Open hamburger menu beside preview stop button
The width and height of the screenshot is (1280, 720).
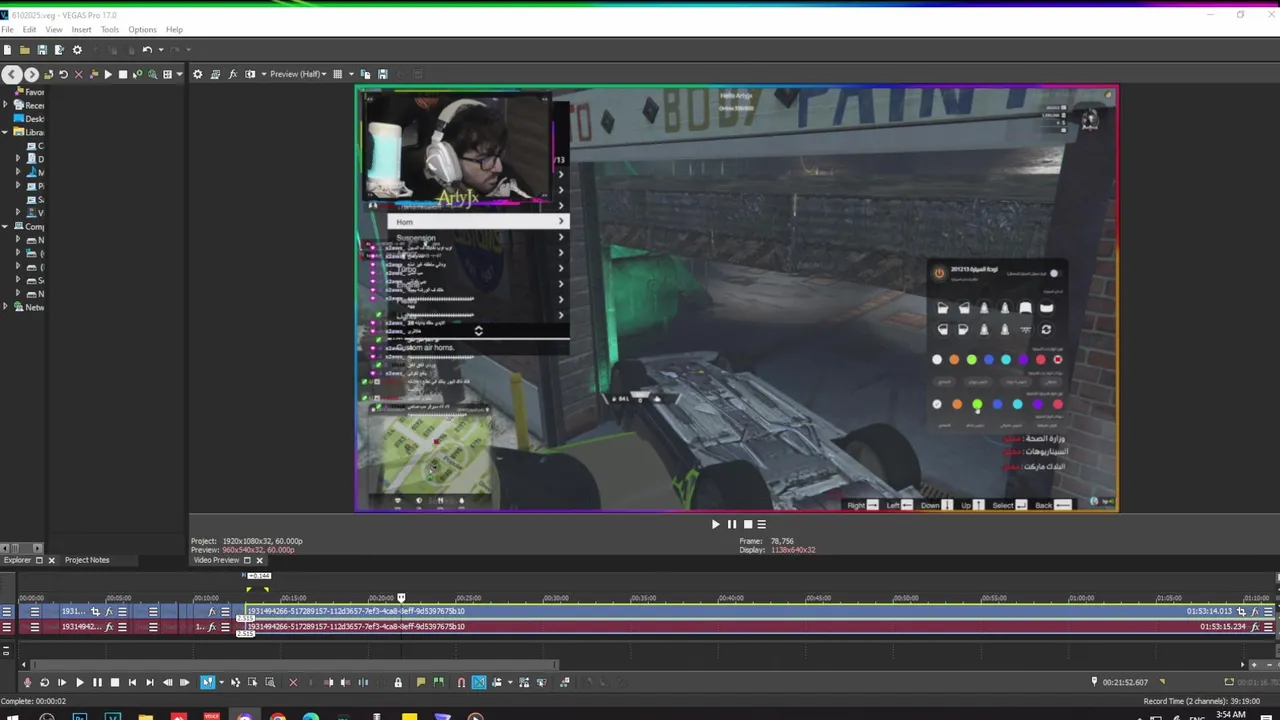coord(761,524)
